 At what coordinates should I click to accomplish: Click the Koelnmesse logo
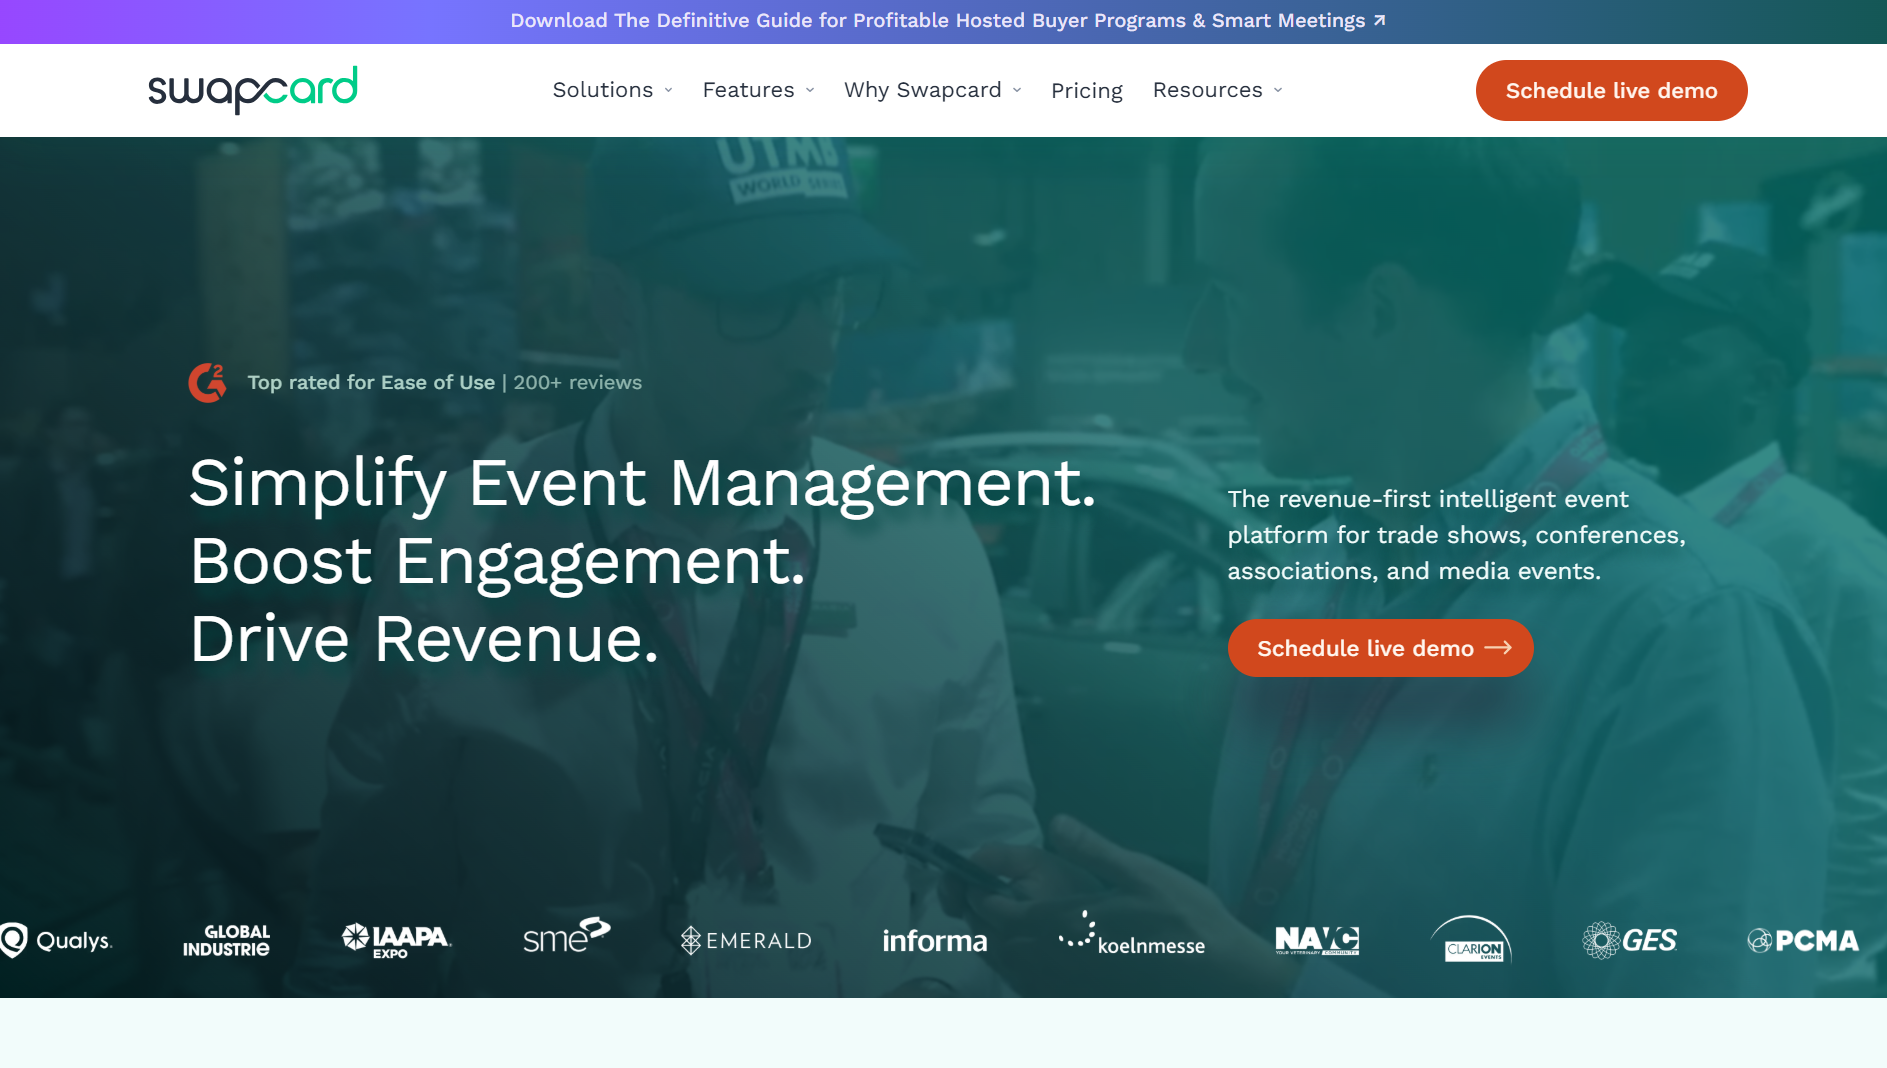tap(1132, 934)
